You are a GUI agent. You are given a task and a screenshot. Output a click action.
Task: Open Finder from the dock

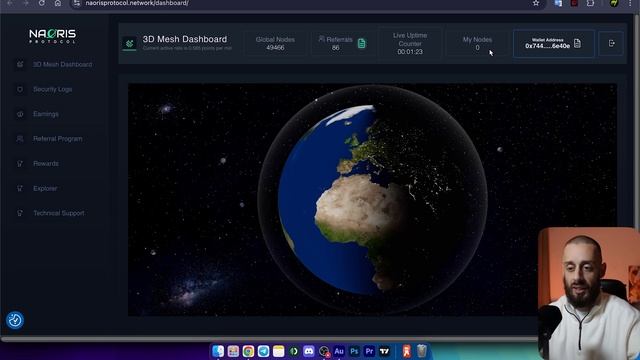click(x=218, y=351)
